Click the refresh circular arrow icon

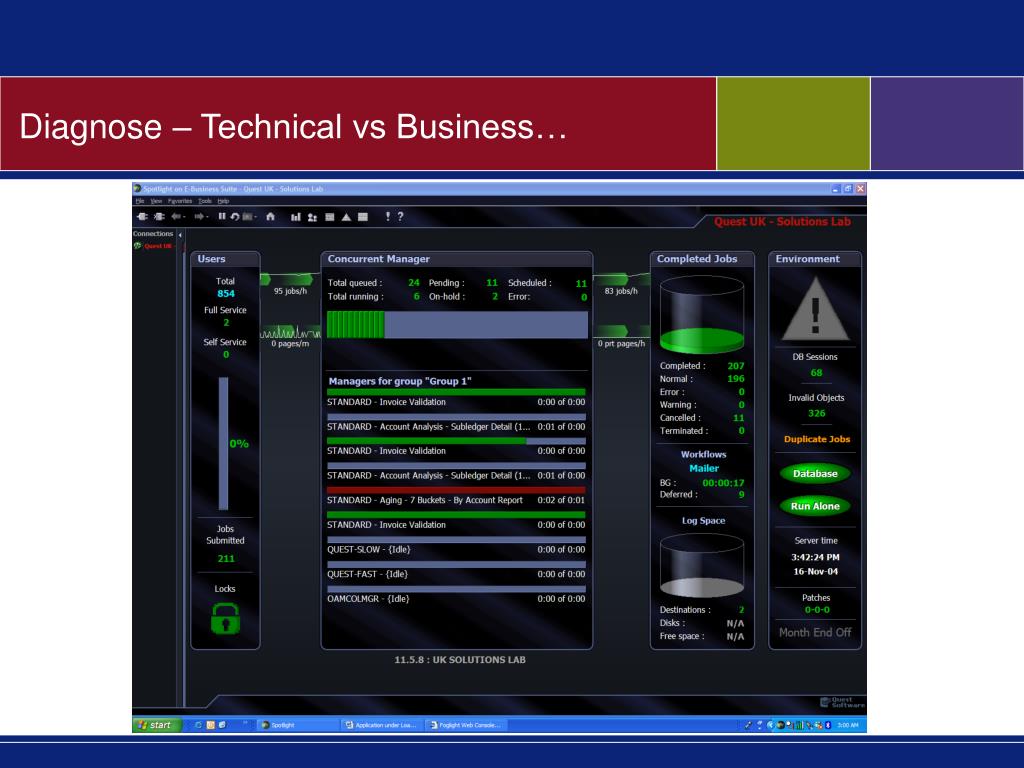pos(234,217)
